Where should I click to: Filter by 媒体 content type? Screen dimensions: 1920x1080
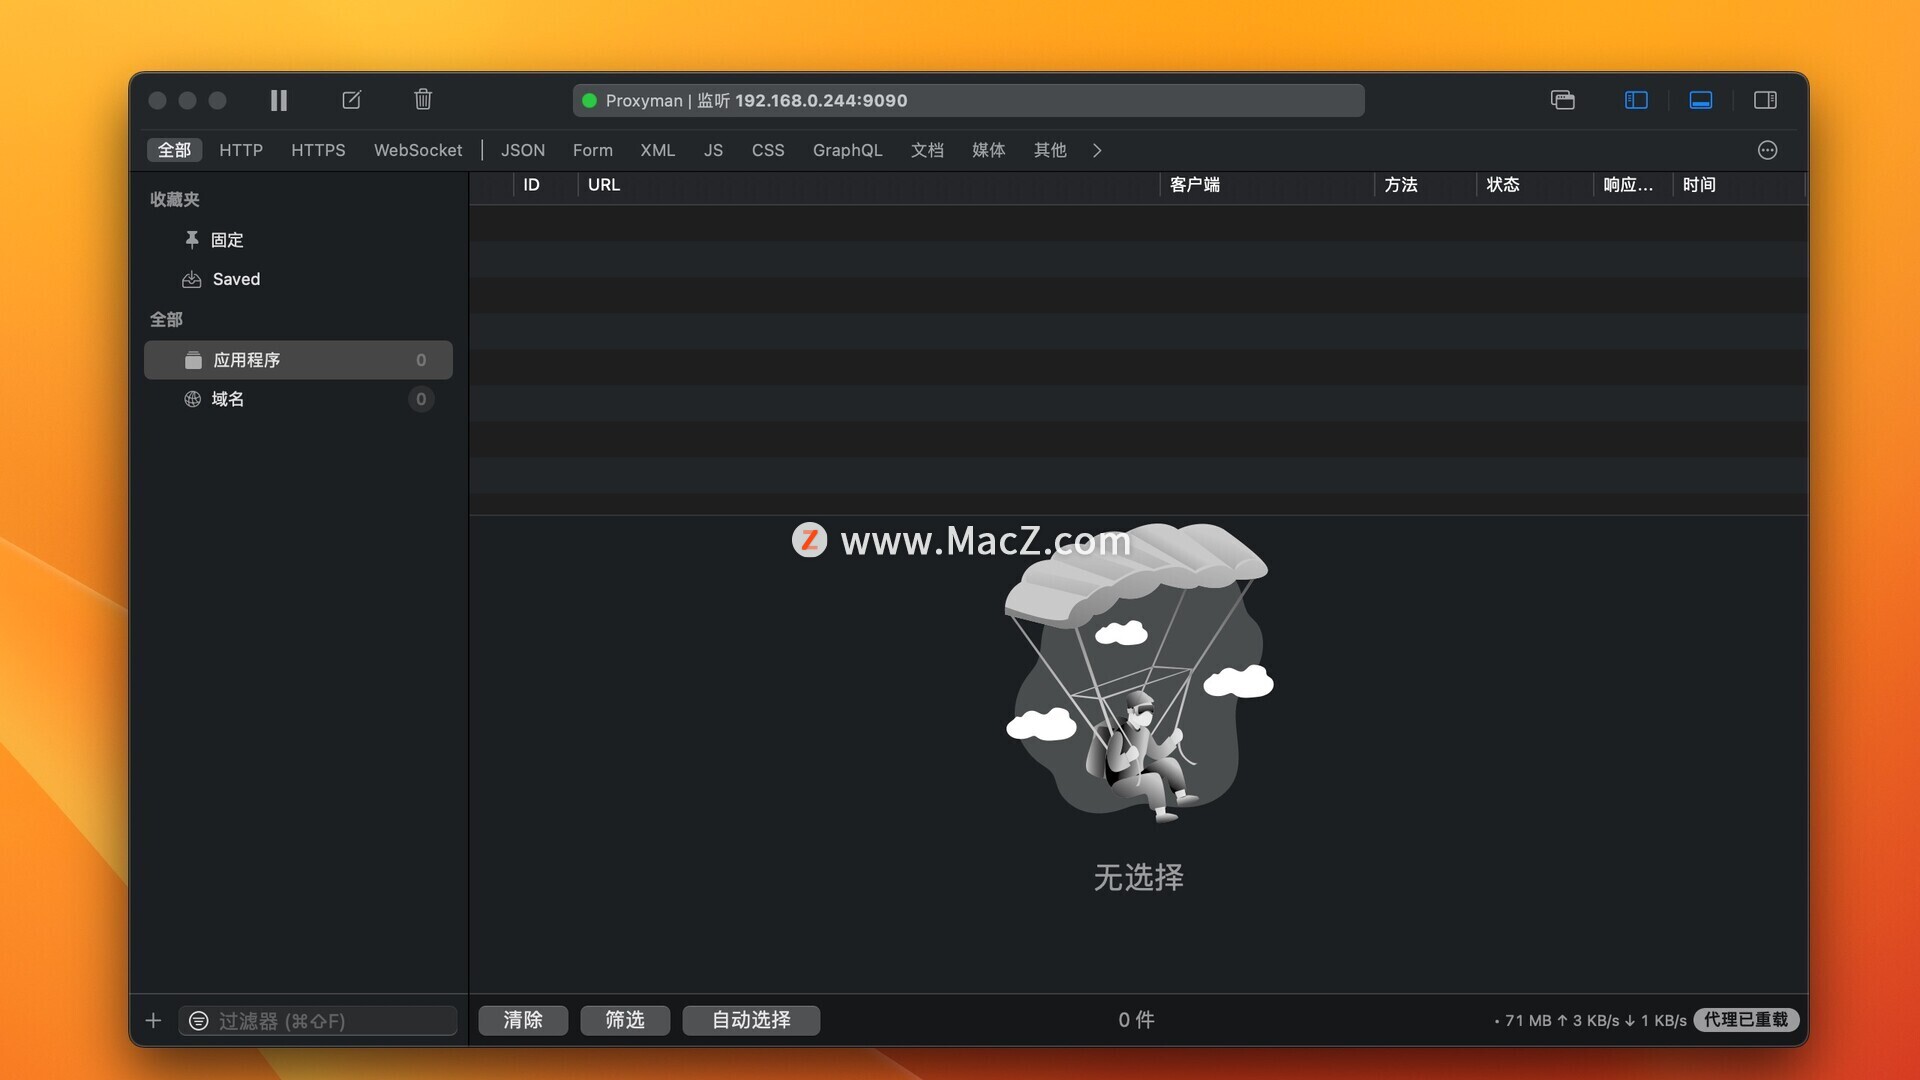988,150
